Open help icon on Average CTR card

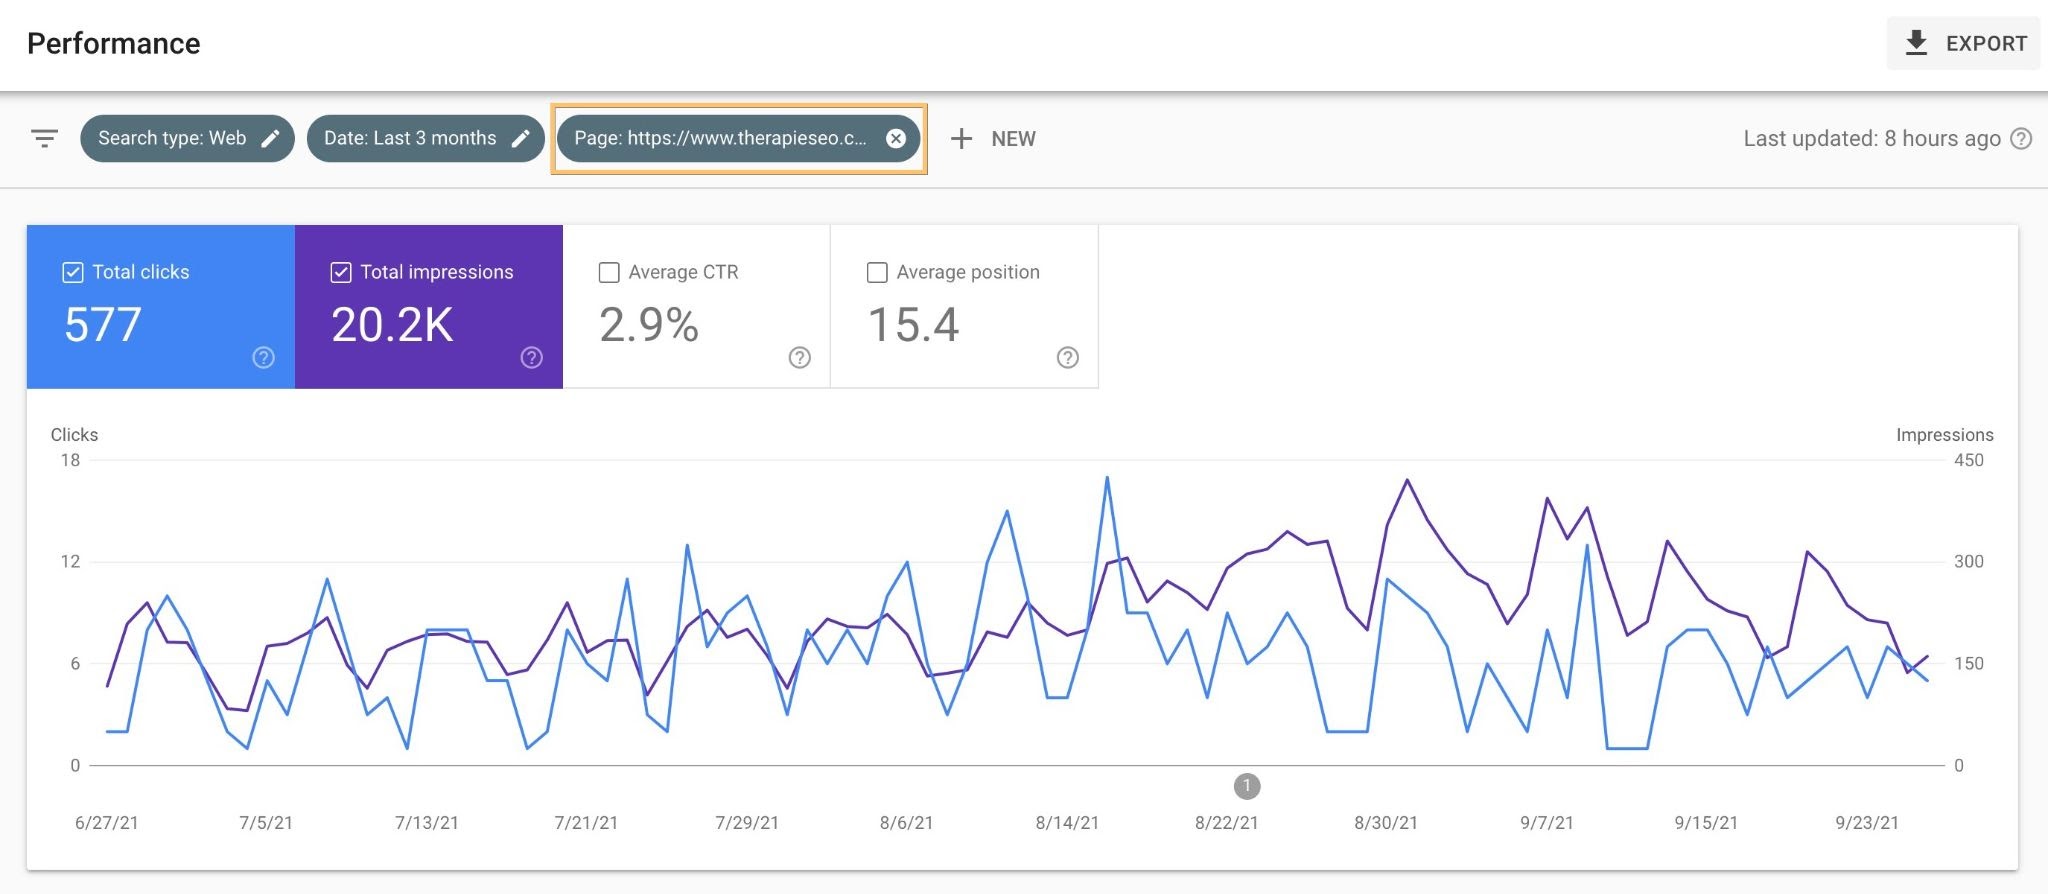tap(799, 357)
